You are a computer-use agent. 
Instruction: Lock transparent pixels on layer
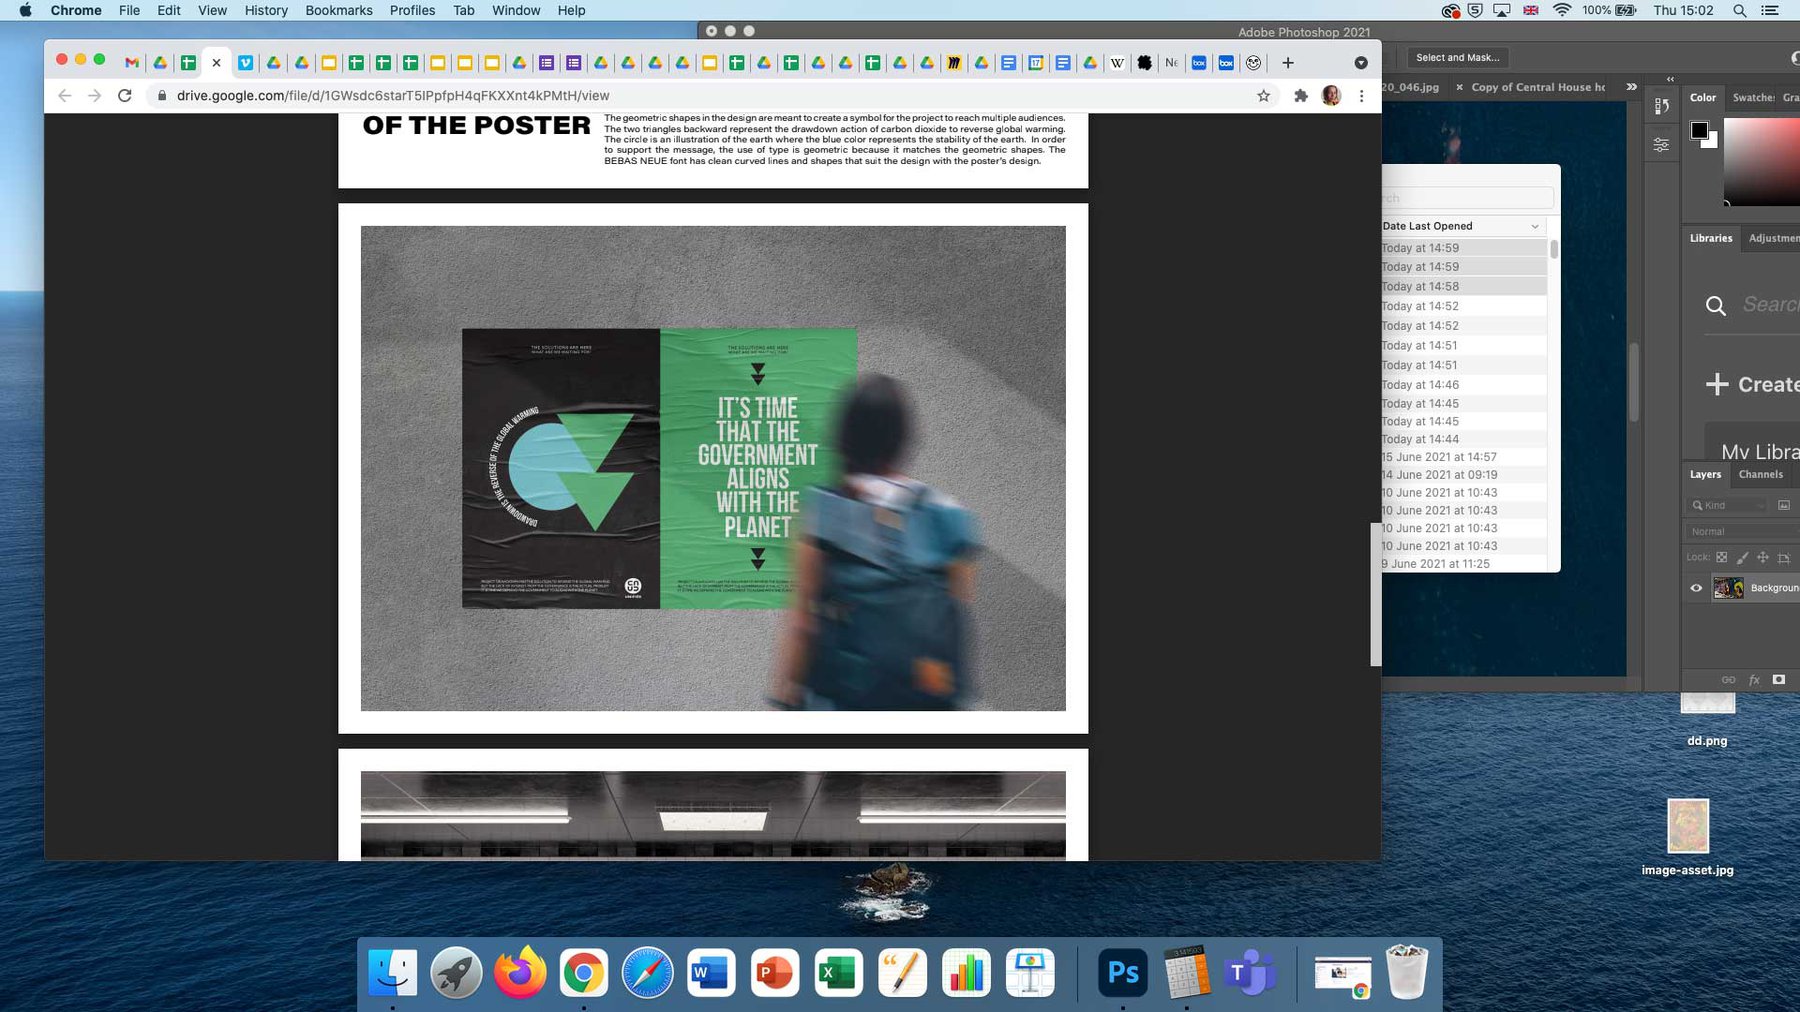(1721, 557)
